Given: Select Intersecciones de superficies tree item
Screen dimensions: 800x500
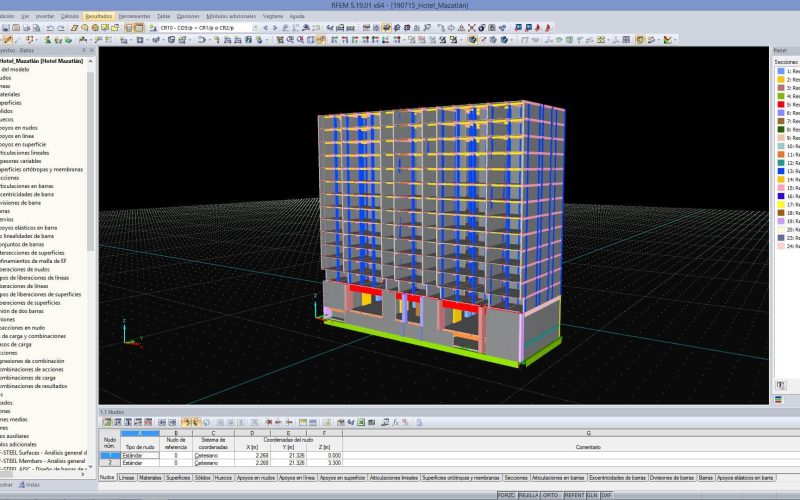Looking at the screenshot, I should (x=32, y=253).
